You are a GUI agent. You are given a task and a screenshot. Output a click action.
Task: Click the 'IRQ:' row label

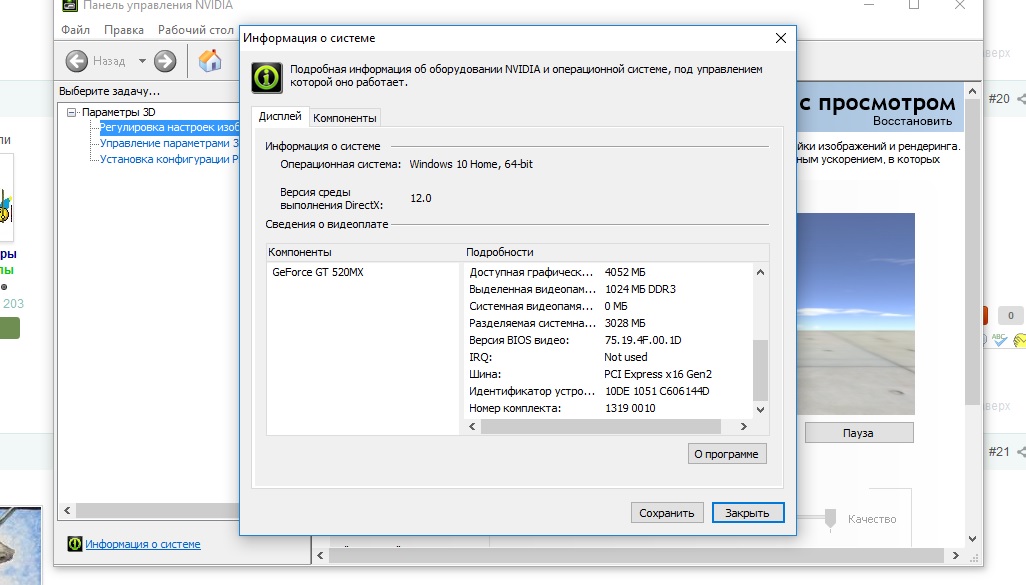point(480,357)
